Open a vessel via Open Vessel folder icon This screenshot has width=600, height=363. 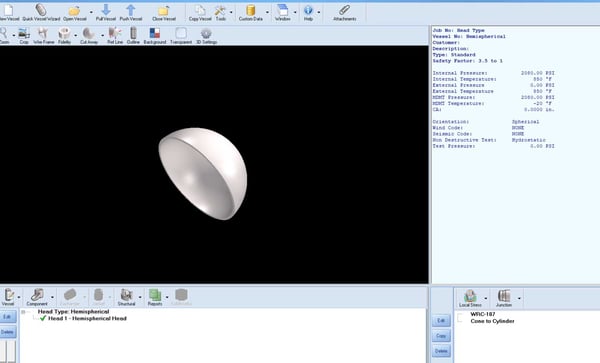[x=74, y=12]
